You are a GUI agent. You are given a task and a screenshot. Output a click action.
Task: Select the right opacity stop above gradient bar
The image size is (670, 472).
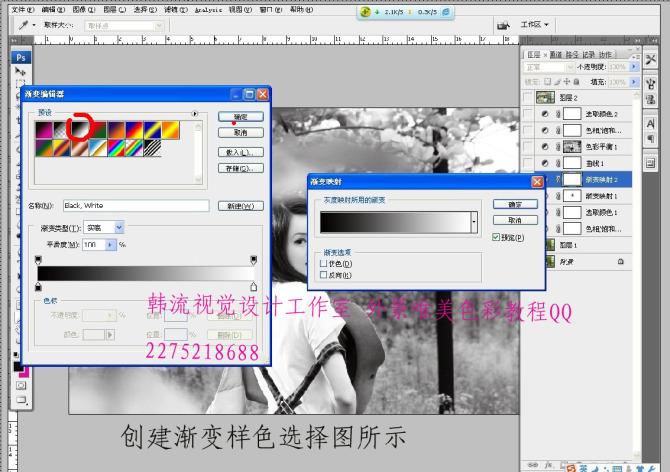(x=253, y=260)
